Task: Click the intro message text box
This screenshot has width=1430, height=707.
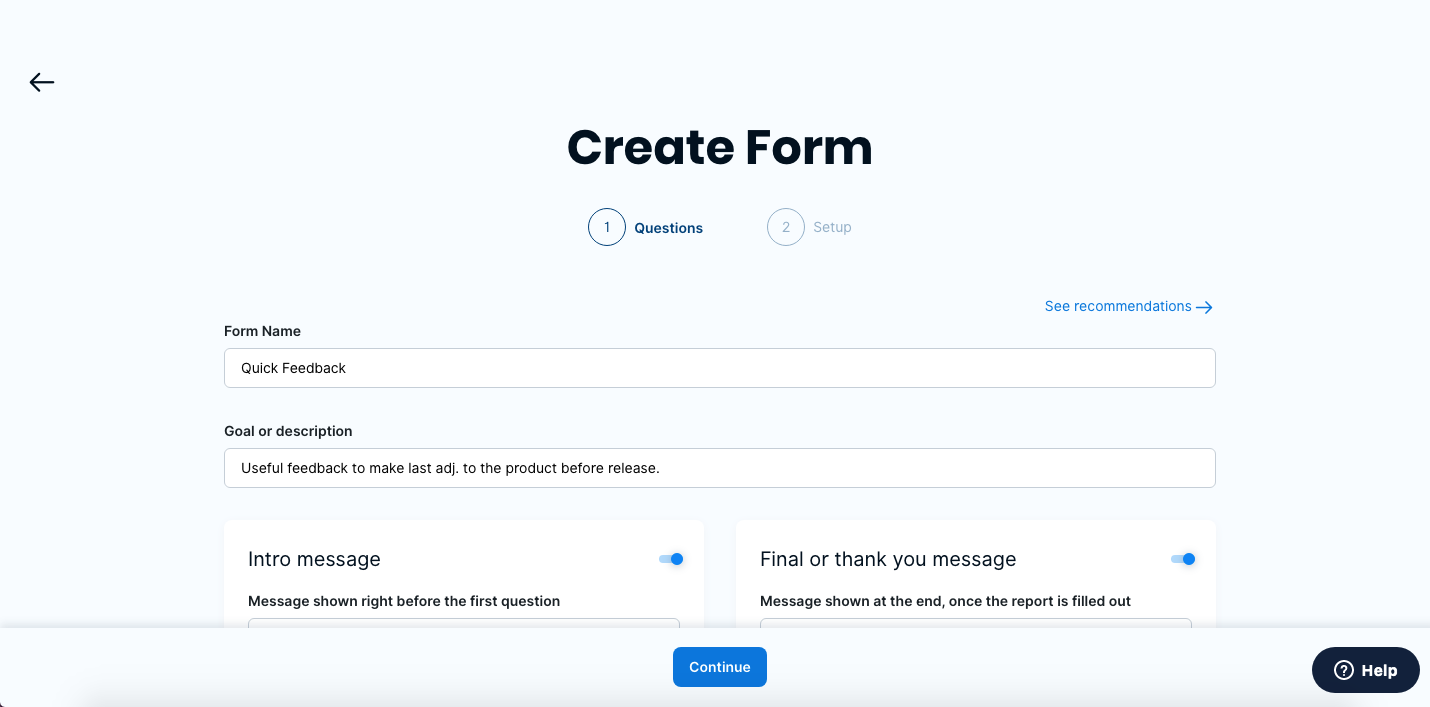Action: coord(464,623)
